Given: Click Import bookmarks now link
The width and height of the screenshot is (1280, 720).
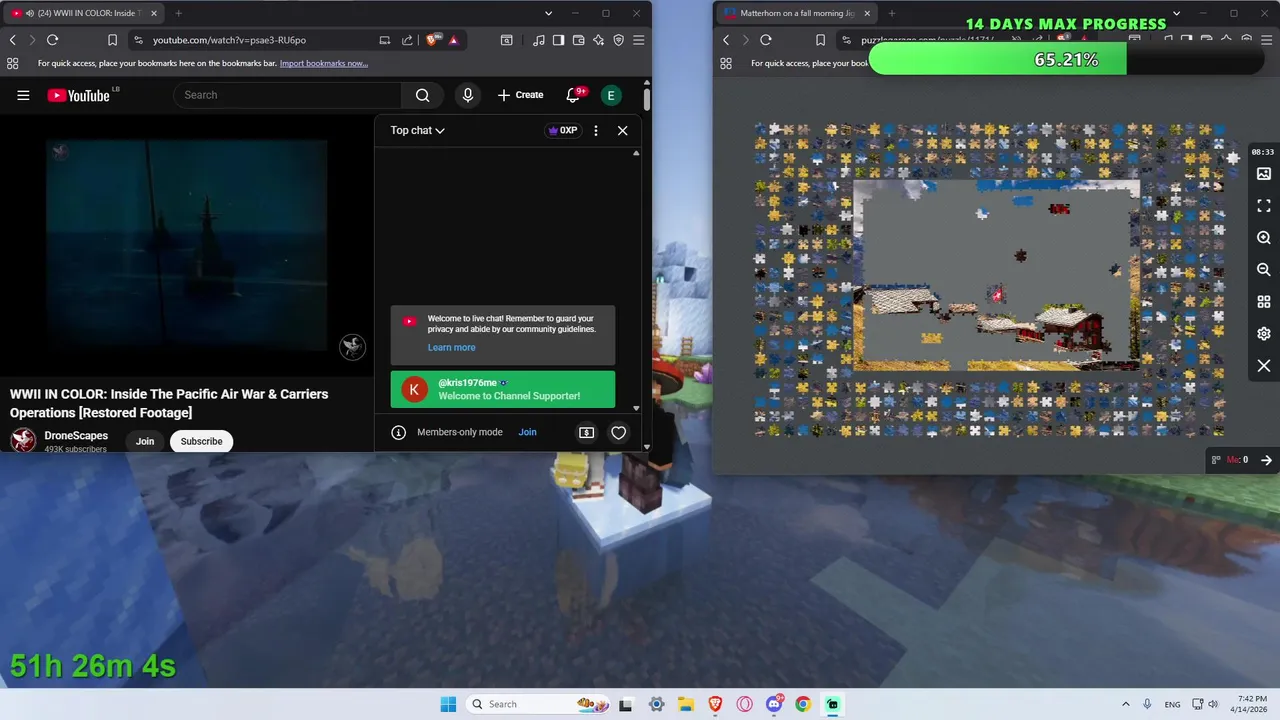Looking at the screenshot, I should point(324,63).
